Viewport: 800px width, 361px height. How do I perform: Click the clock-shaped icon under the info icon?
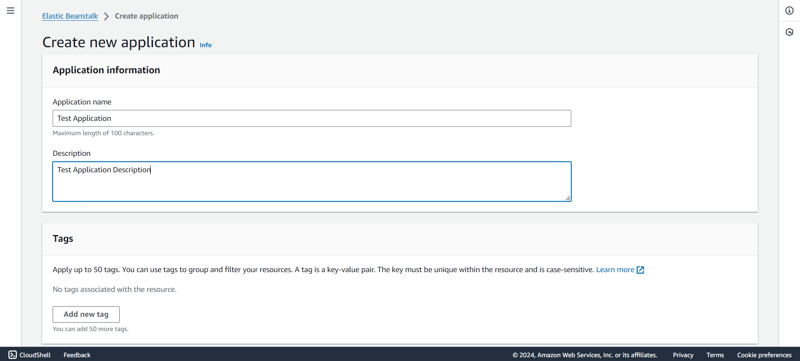[789, 32]
